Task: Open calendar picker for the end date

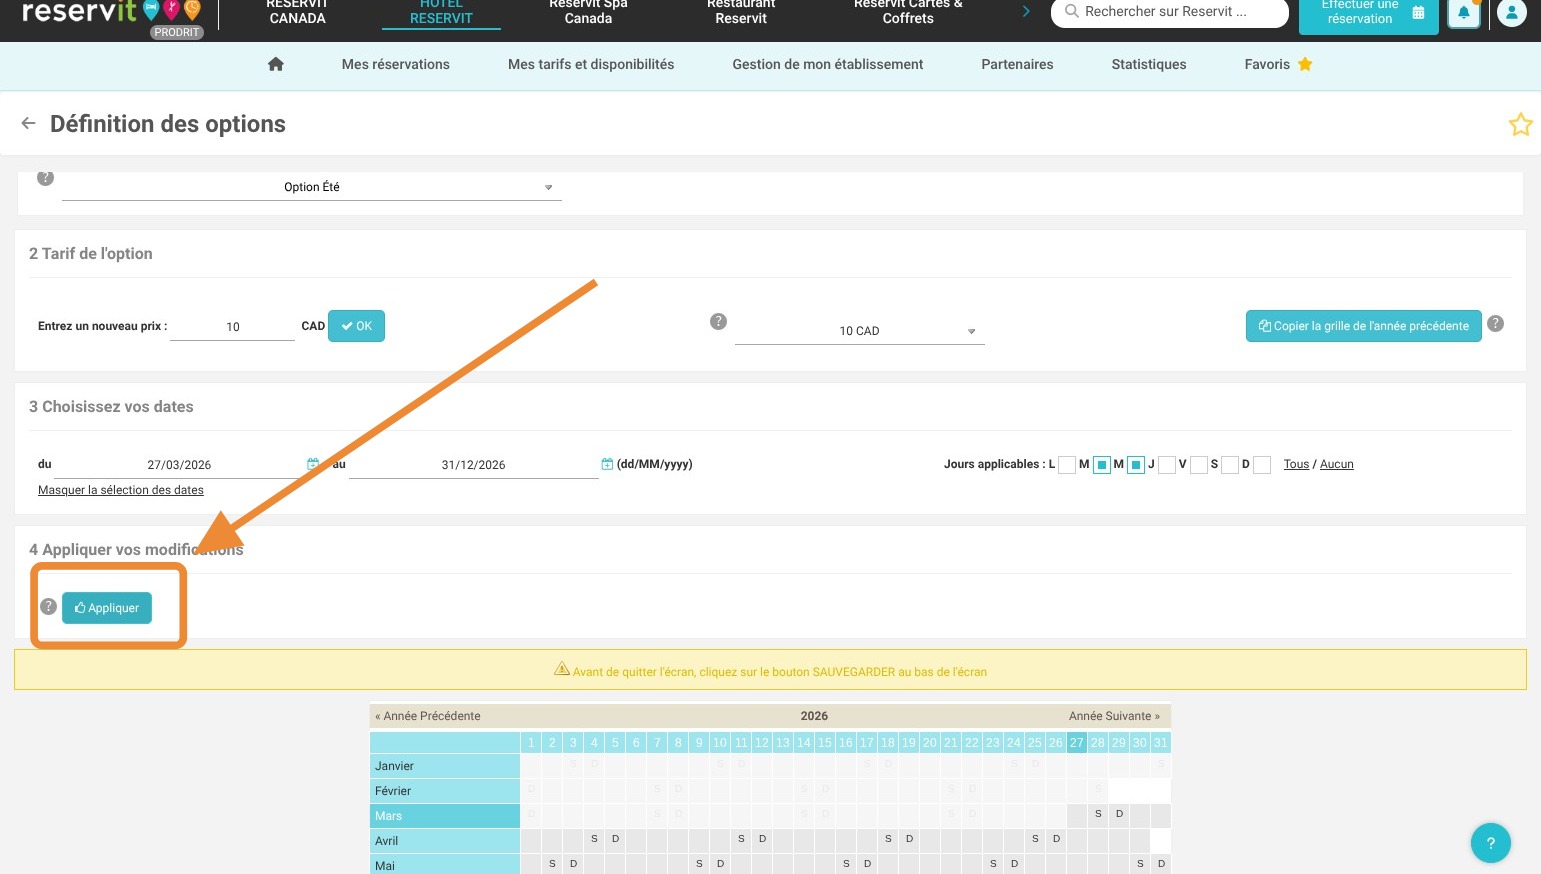Action: pyautogui.click(x=607, y=464)
